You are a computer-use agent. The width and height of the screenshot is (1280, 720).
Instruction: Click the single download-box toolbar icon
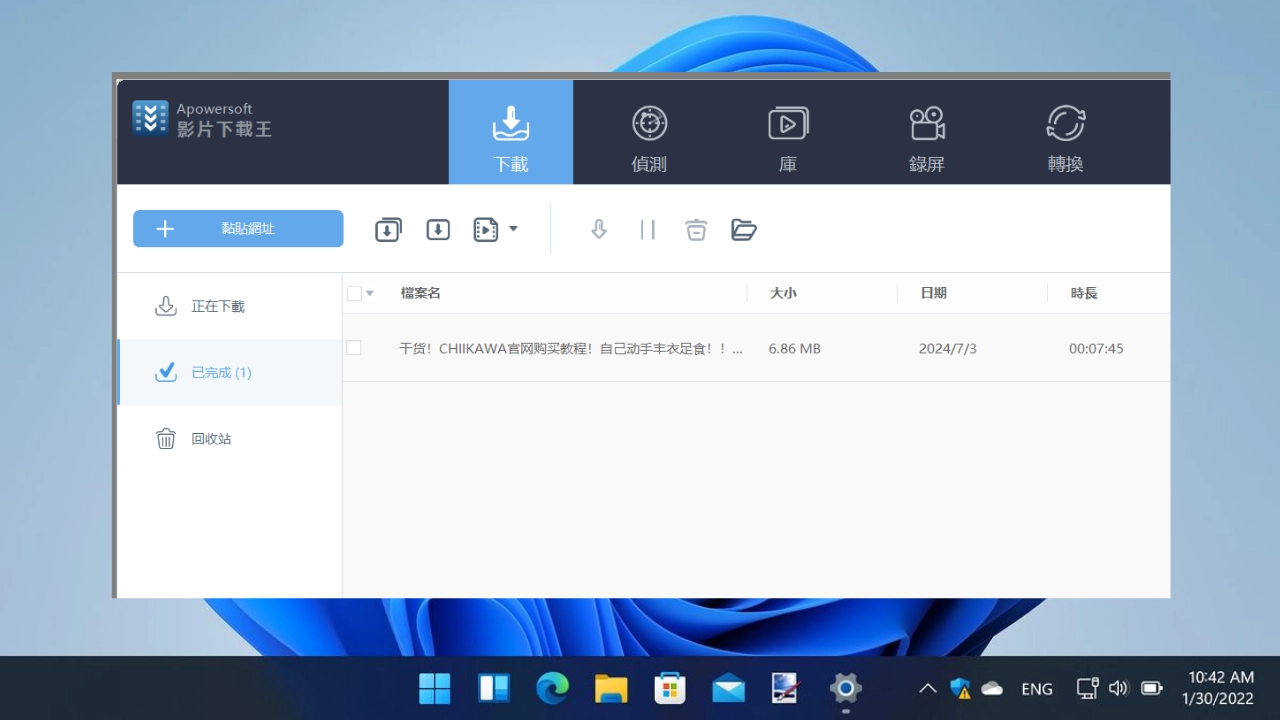438,229
